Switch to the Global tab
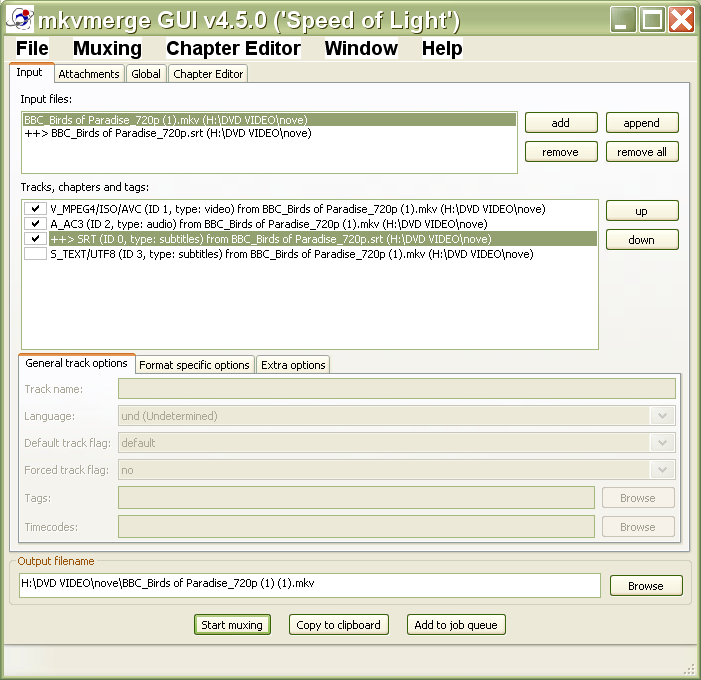 [146, 74]
